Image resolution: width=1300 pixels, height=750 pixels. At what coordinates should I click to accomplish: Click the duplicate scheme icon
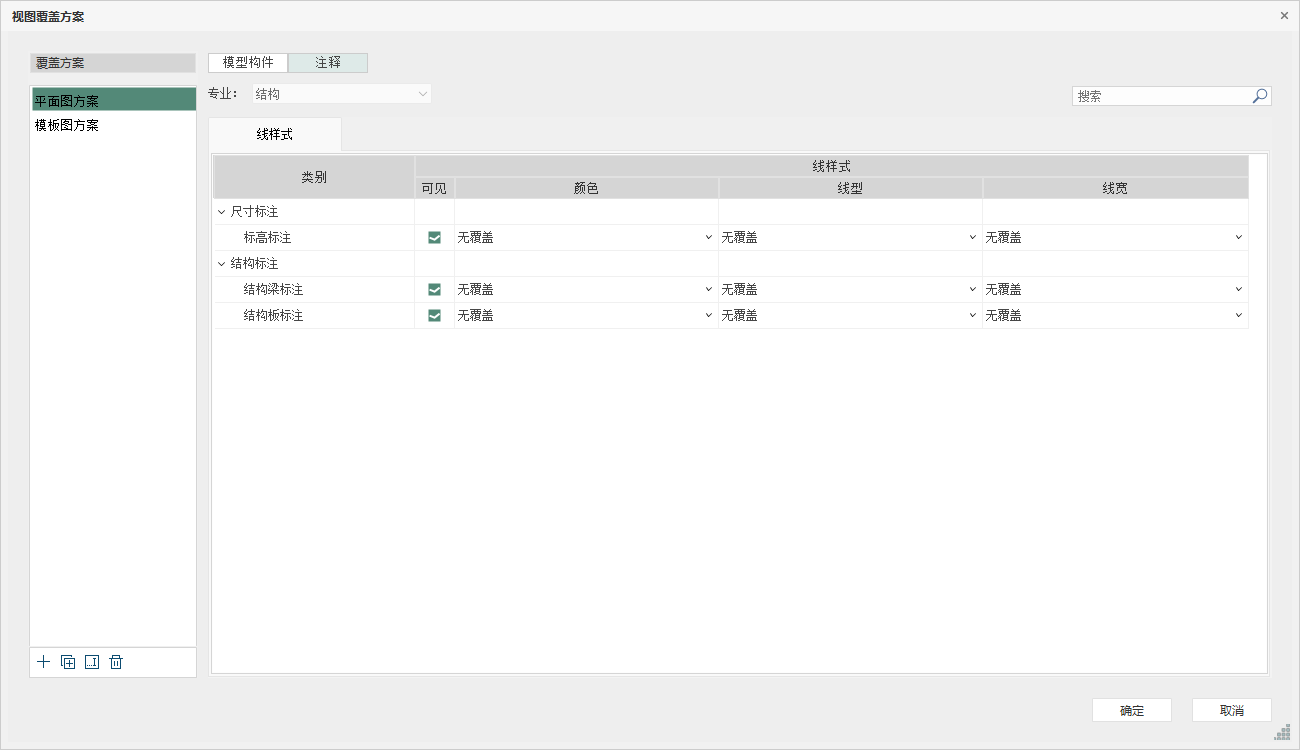(x=68, y=662)
